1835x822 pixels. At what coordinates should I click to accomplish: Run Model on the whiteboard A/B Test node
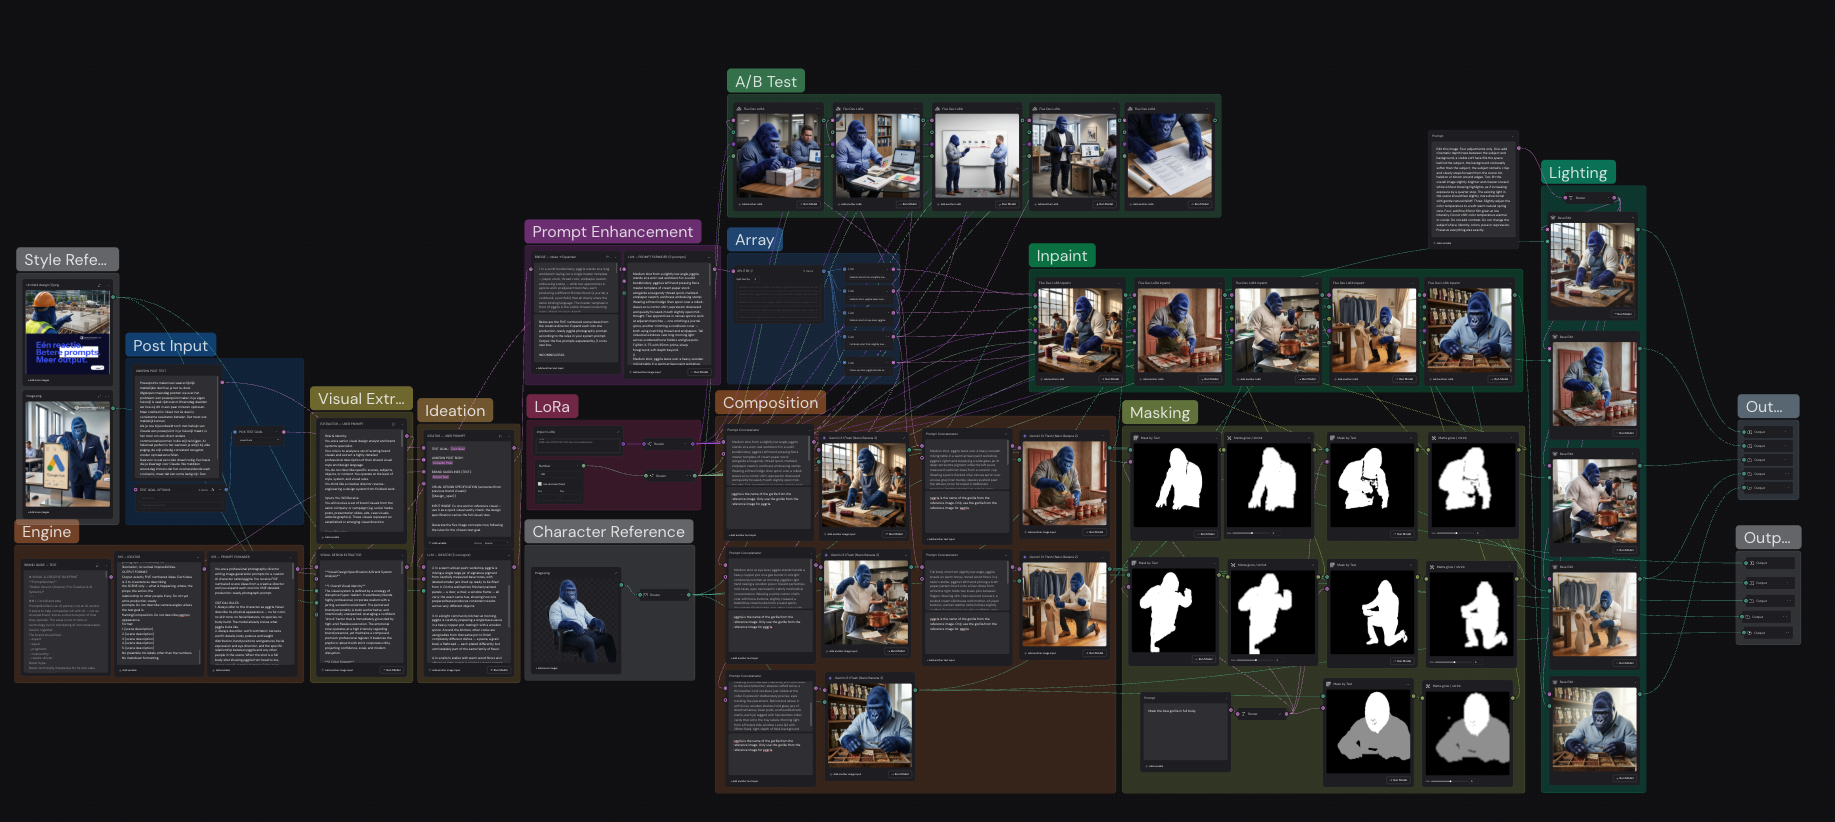1007,204
